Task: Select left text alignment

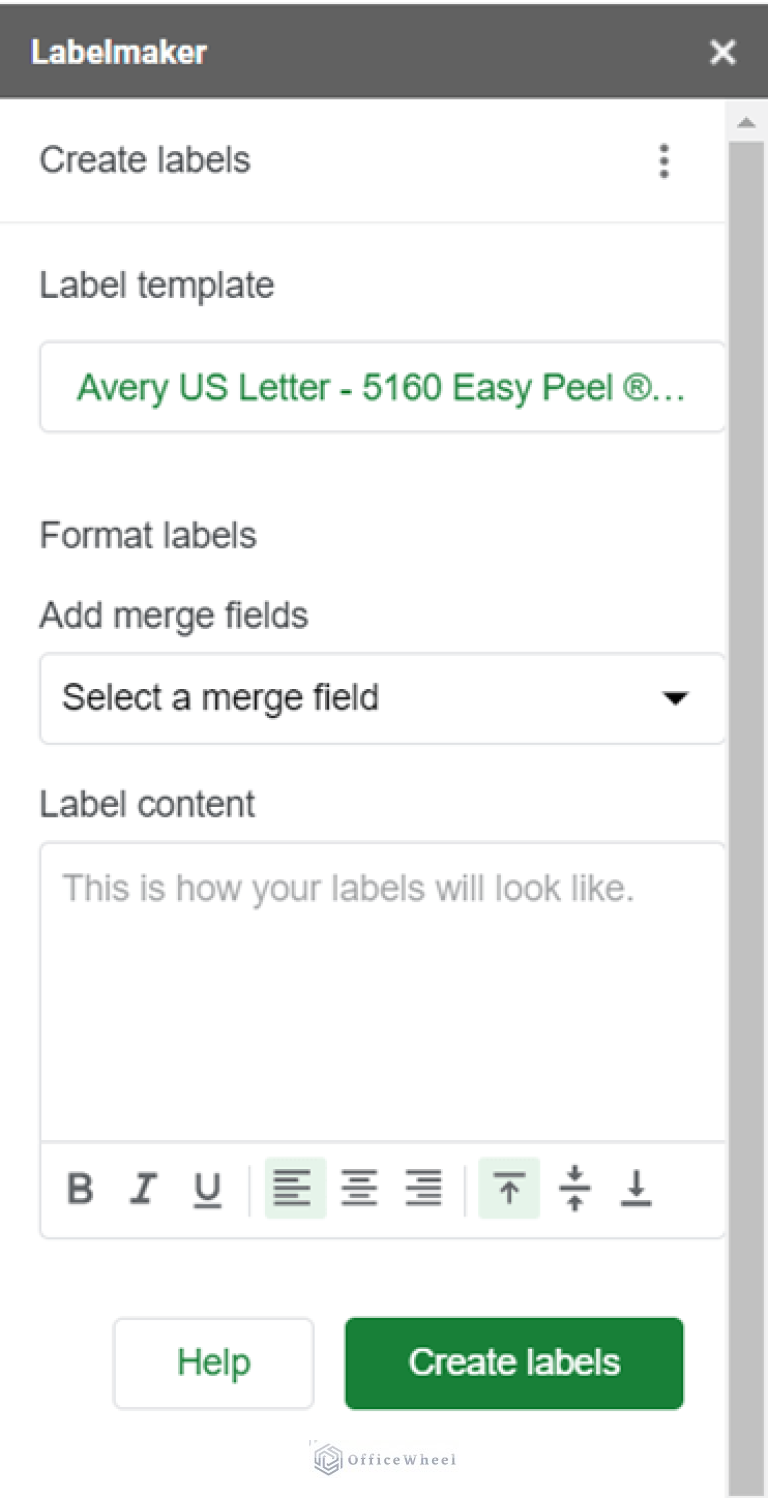Action: click(295, 1188)
